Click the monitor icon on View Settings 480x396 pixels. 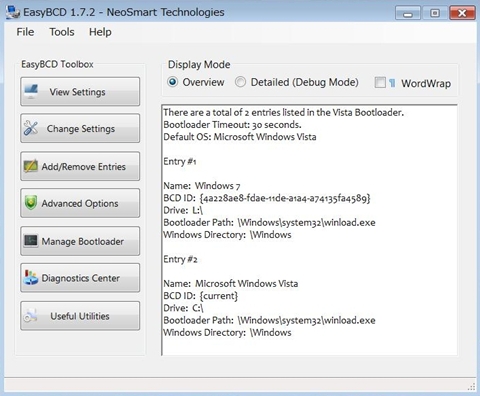(x=31, y=91)
